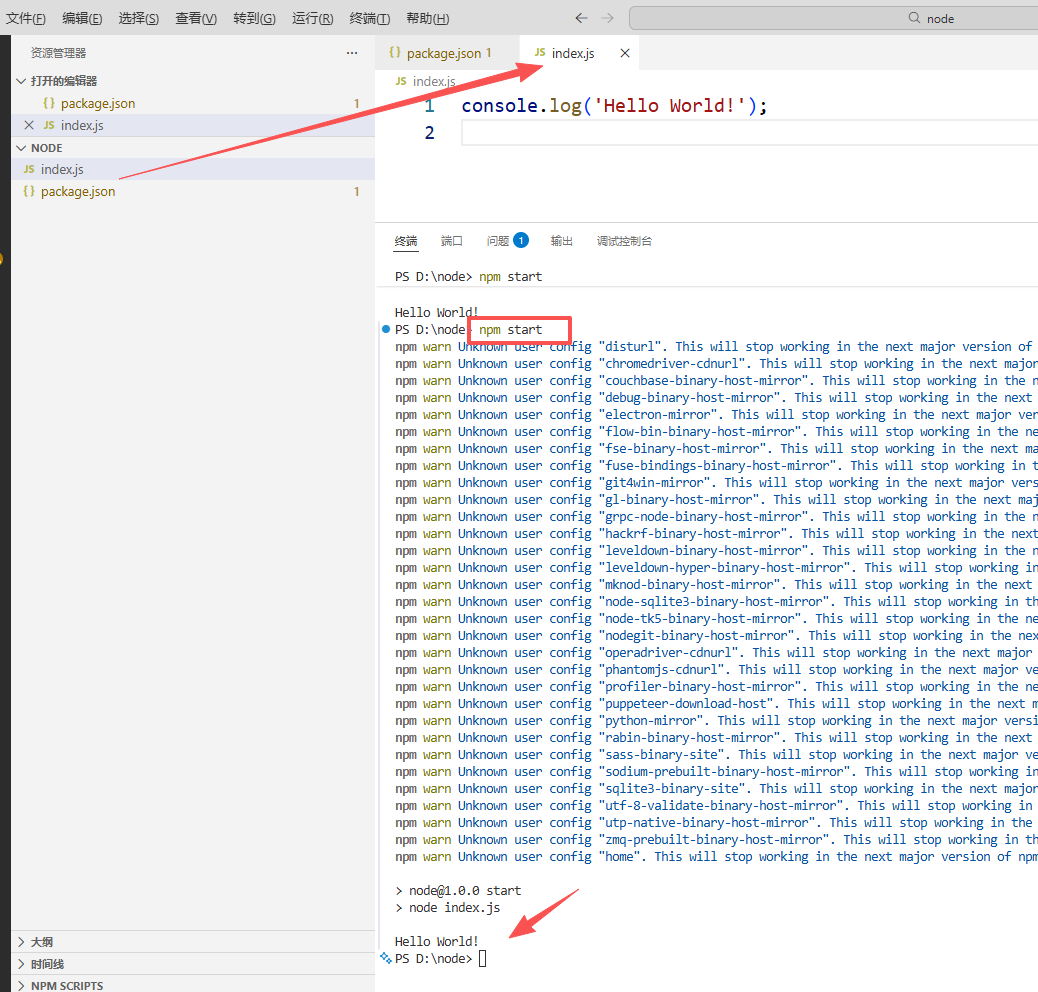Screen dimensions: 1038x992
Task: Click the package.json braces icon in NODE folder
Action: (x=29, y=191)
